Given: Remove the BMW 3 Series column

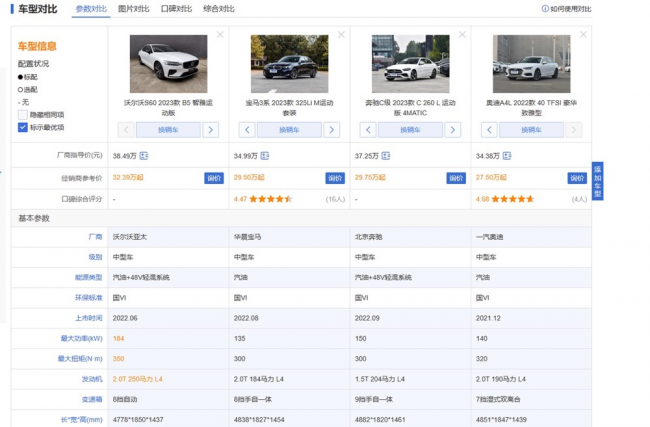Looking at the screenshot, I should pos(341,34).
